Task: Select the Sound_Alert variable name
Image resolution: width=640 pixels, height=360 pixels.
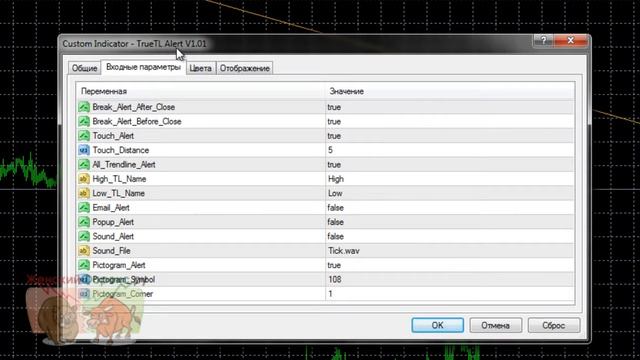Action: click(113, 236)
